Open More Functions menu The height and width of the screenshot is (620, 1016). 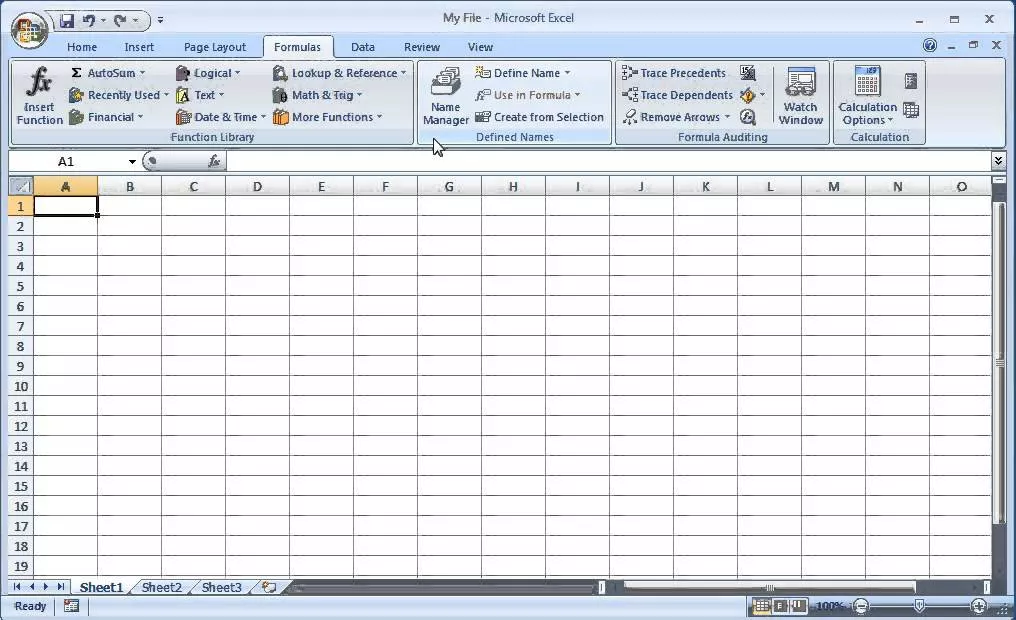click(x=328, y=117)
